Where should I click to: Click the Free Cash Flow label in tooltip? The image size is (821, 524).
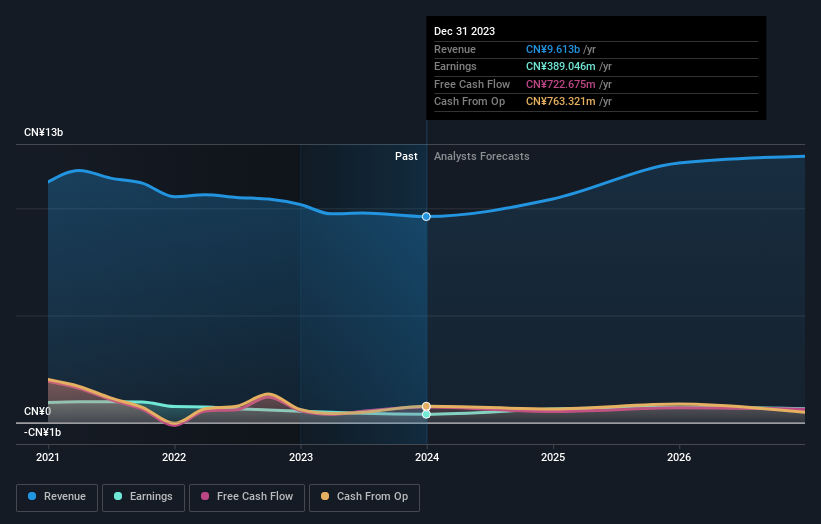click(x=472, y=84)
